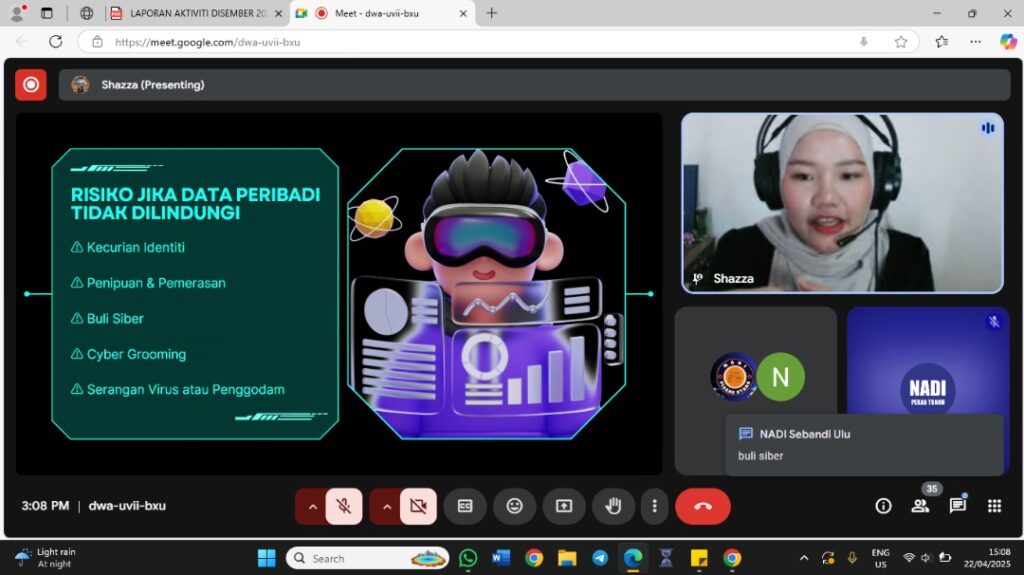Open the three-dot more options menu

click(x=655, y=506)
